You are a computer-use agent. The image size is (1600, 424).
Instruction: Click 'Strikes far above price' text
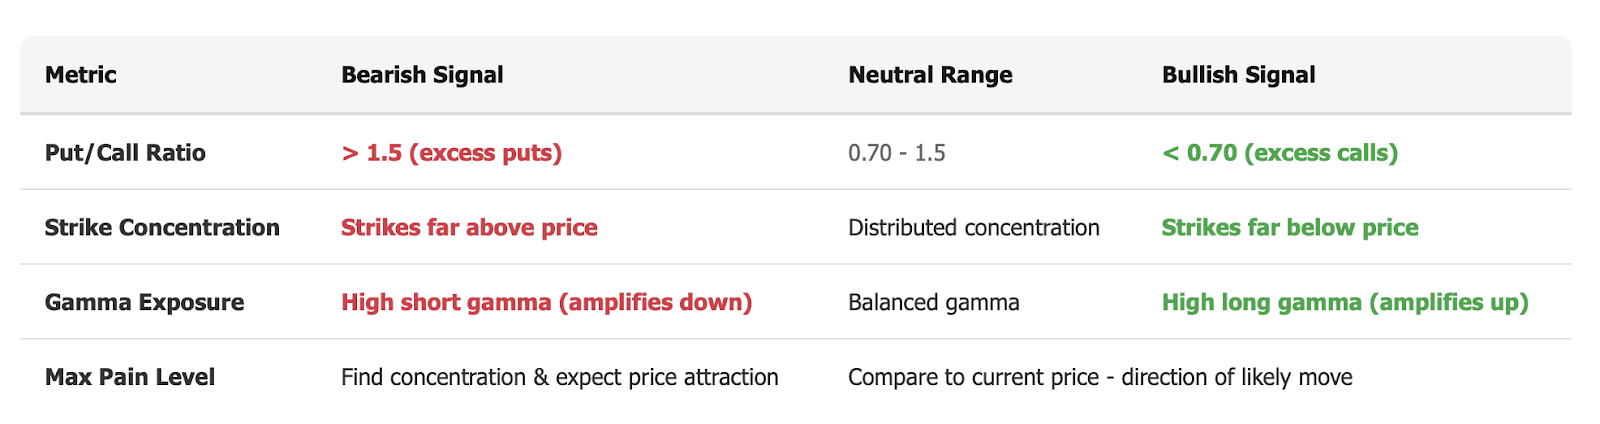click(x=469, y=228)
